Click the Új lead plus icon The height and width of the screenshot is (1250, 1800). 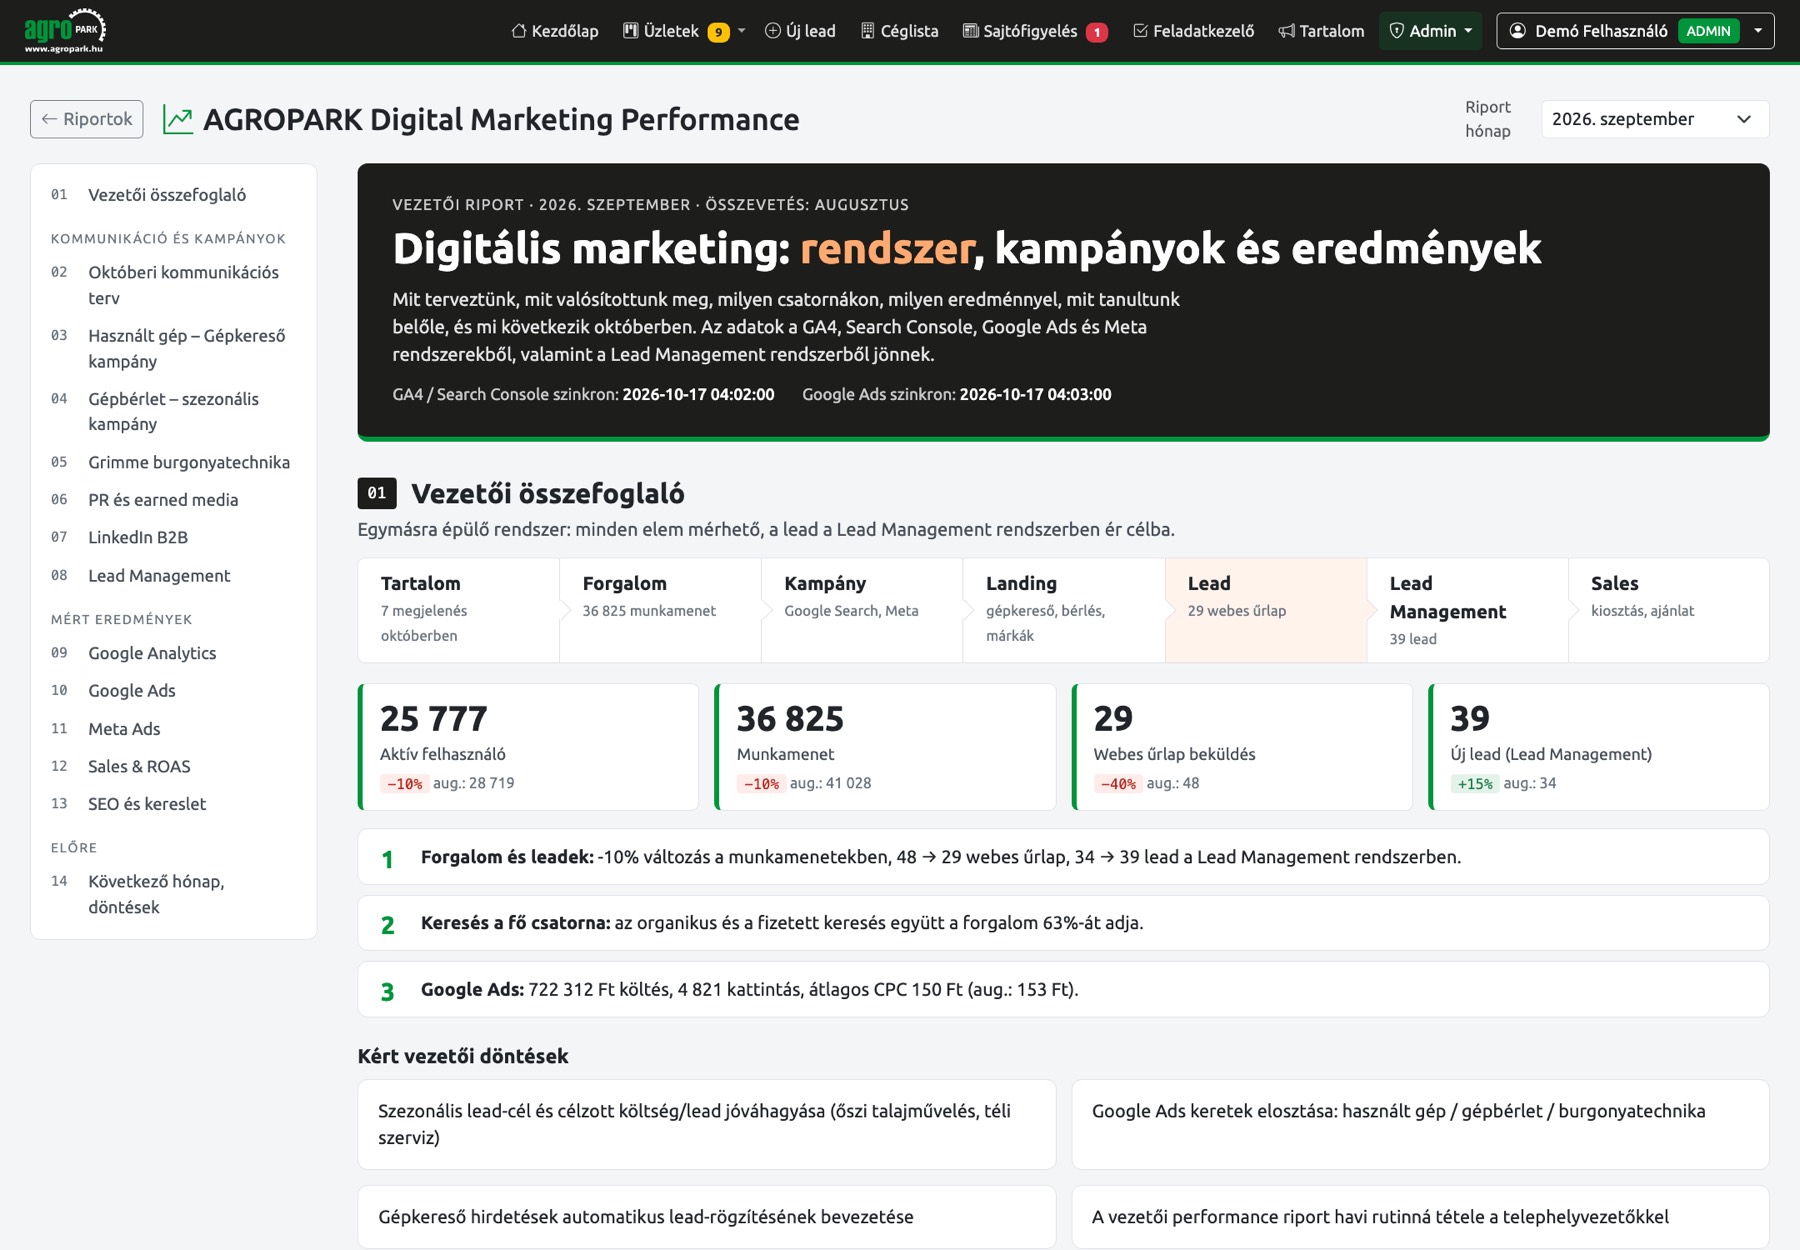point(772,31)
